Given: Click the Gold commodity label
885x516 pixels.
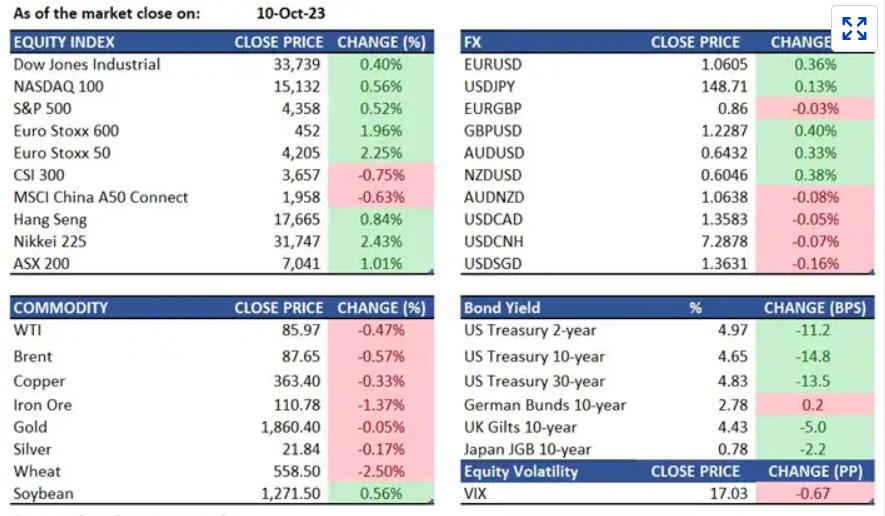Looking at the screenshot, I should (30, 427).
